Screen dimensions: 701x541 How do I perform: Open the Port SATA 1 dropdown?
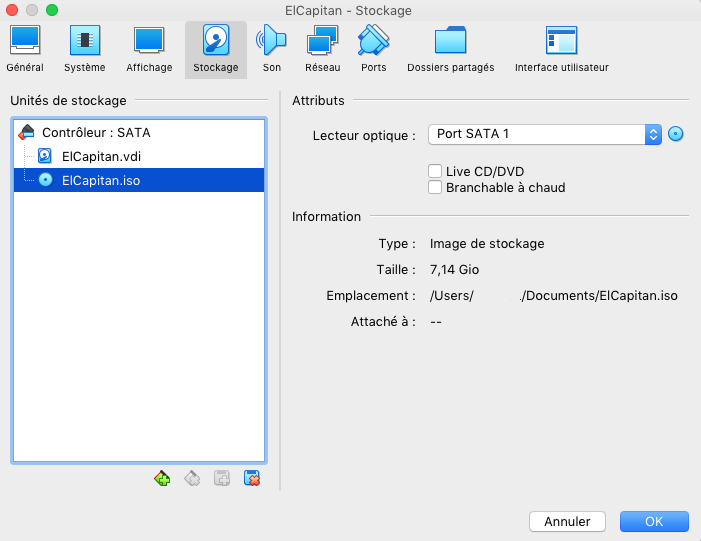click(x=545, y=134)
